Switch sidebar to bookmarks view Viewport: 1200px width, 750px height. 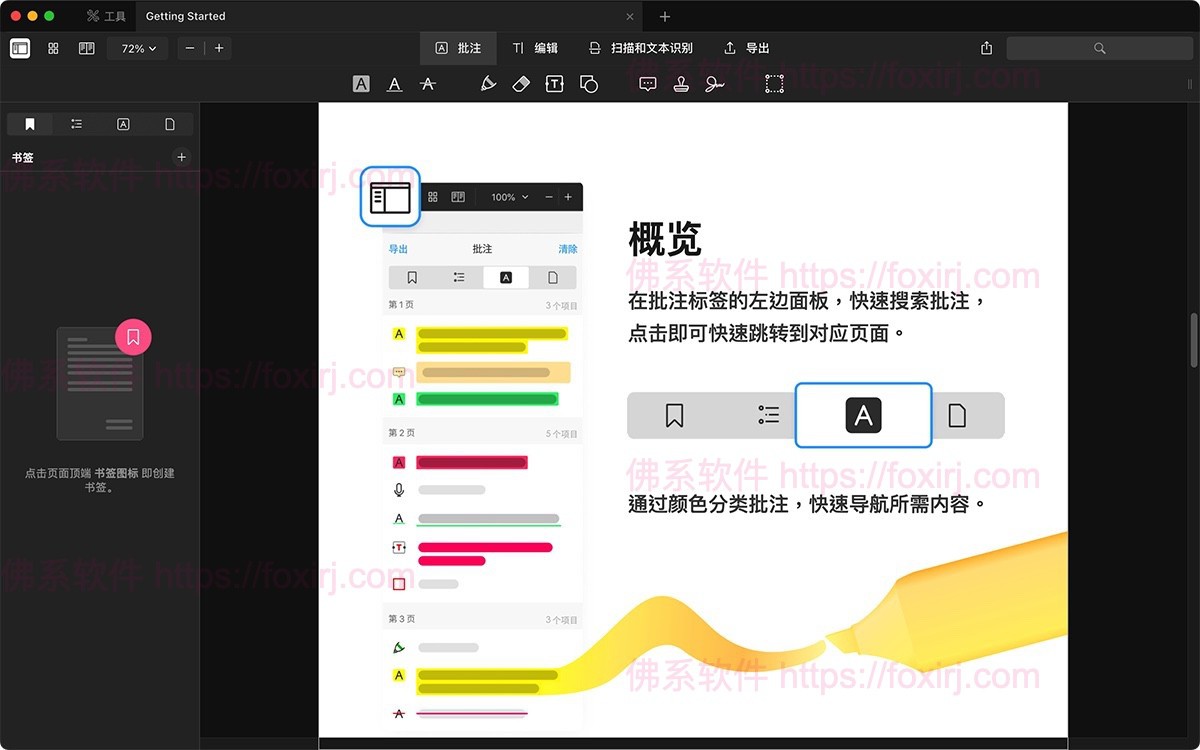tap(29, 123)
